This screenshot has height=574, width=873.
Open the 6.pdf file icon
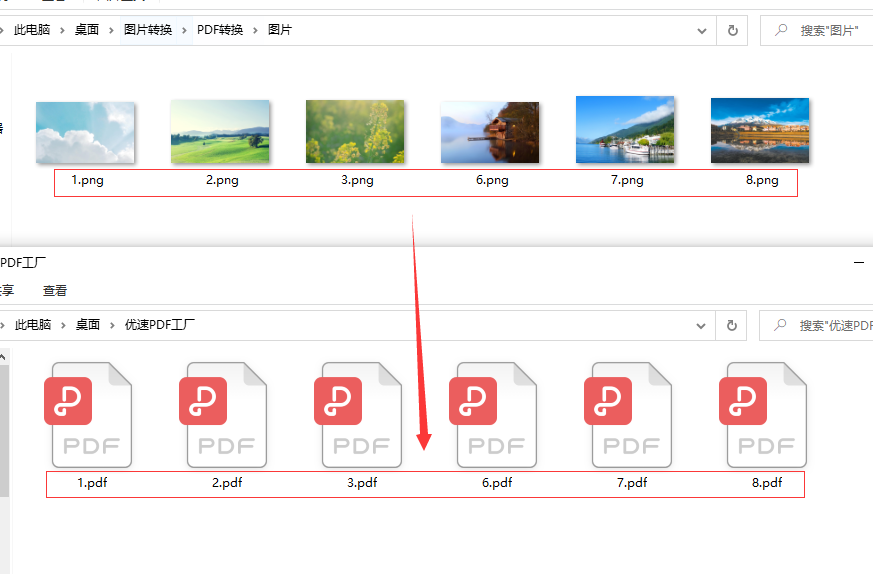[493, 415]
